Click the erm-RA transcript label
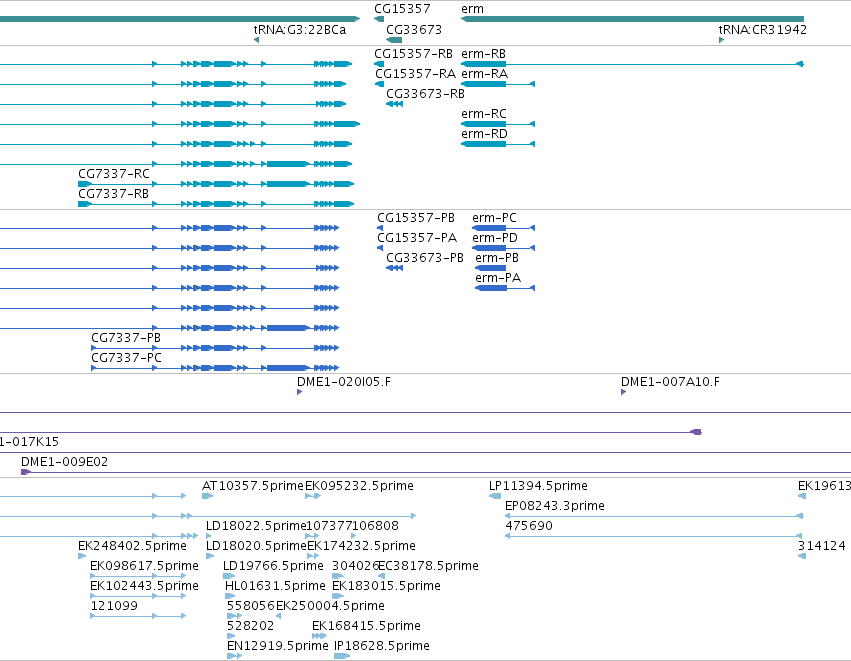Image resolution: width=851 pixels, height=661 pixels. (485, 74)
